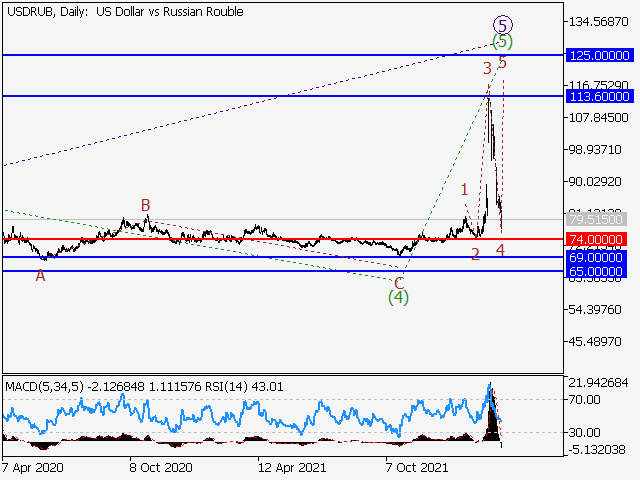640x480 pixels.
Task: Click the circled purple 5 wave label
Action: pyautogui.click(x=502, y=25)
